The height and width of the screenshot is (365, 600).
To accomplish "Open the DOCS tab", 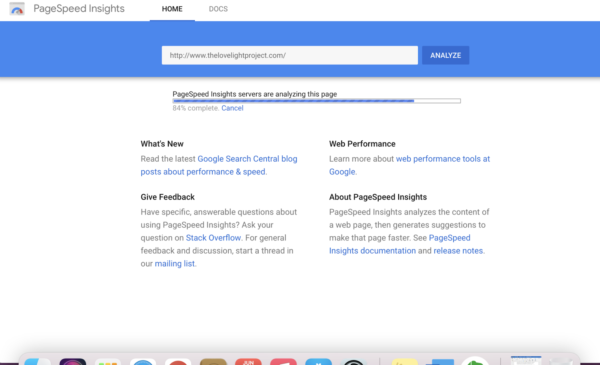I will coord(218,9).
